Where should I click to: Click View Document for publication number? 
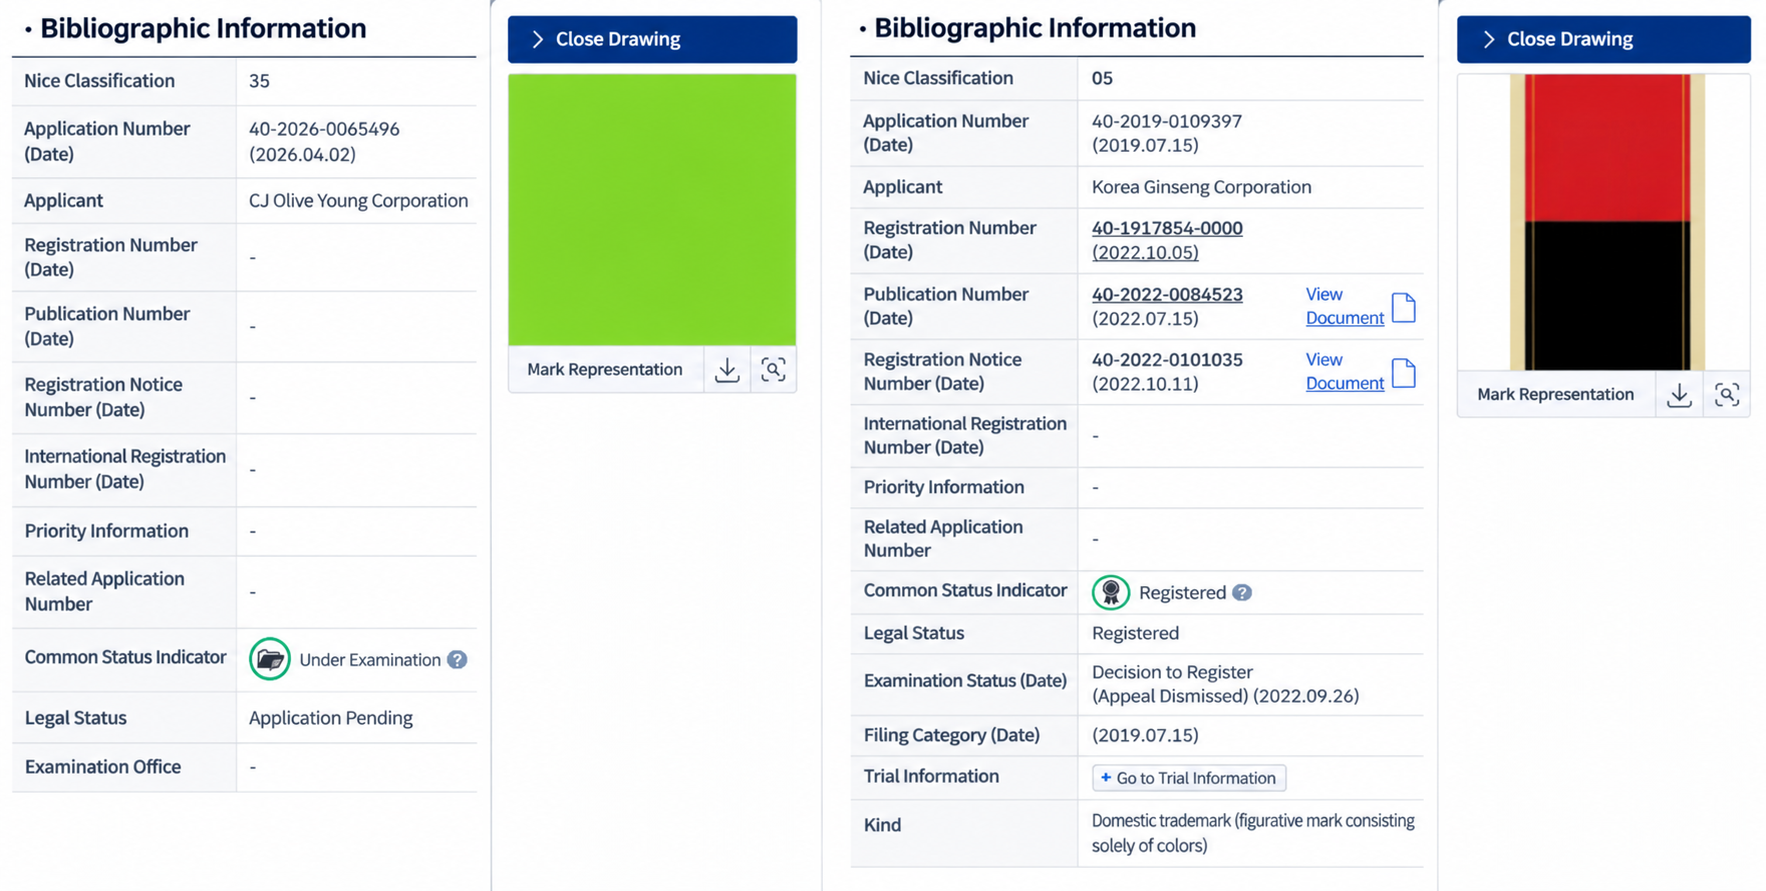point(1344,306)
